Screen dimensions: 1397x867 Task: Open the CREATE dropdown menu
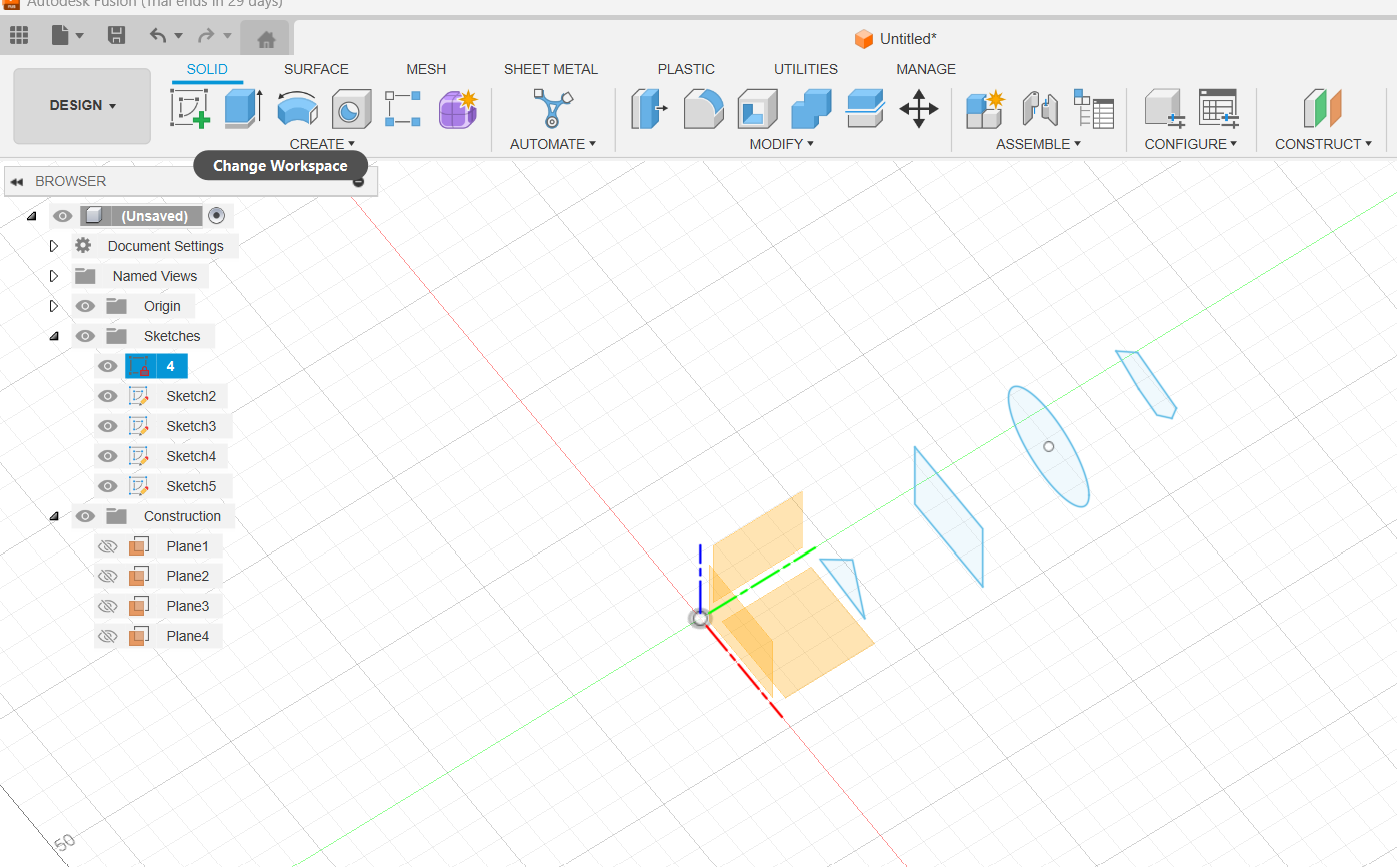click(x=322, y=144)
